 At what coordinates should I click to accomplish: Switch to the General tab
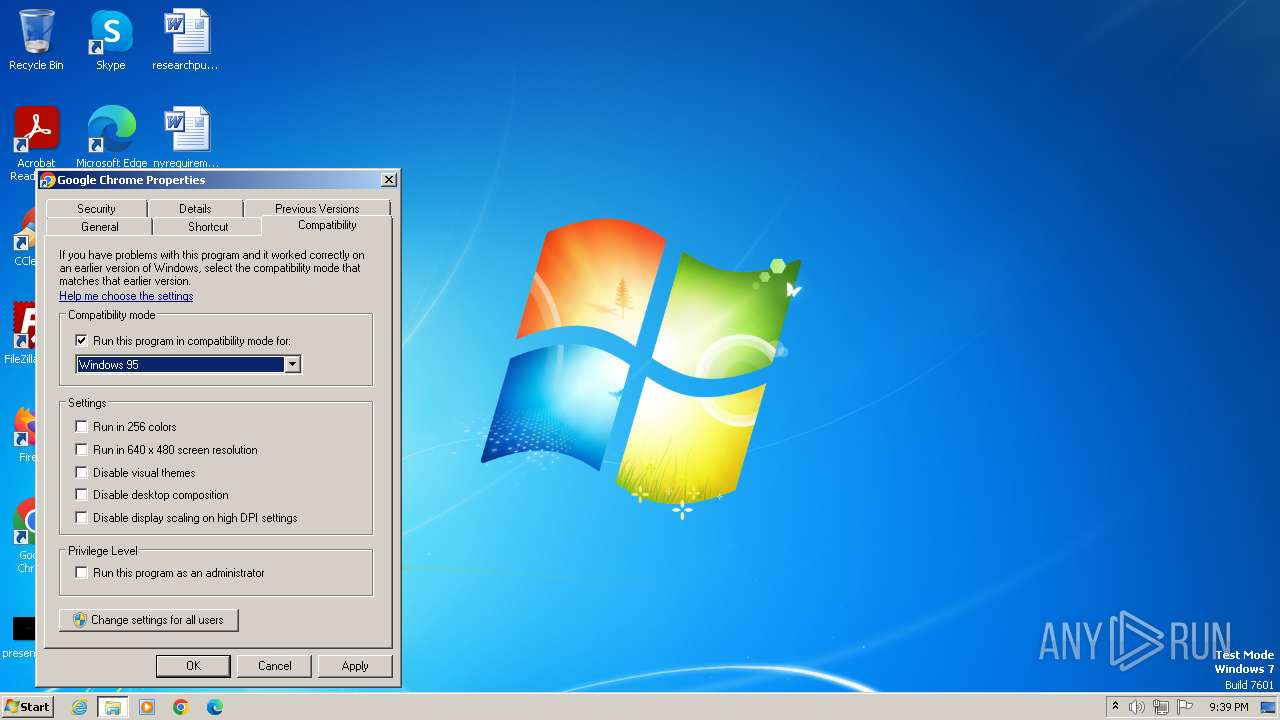point(99,227)
